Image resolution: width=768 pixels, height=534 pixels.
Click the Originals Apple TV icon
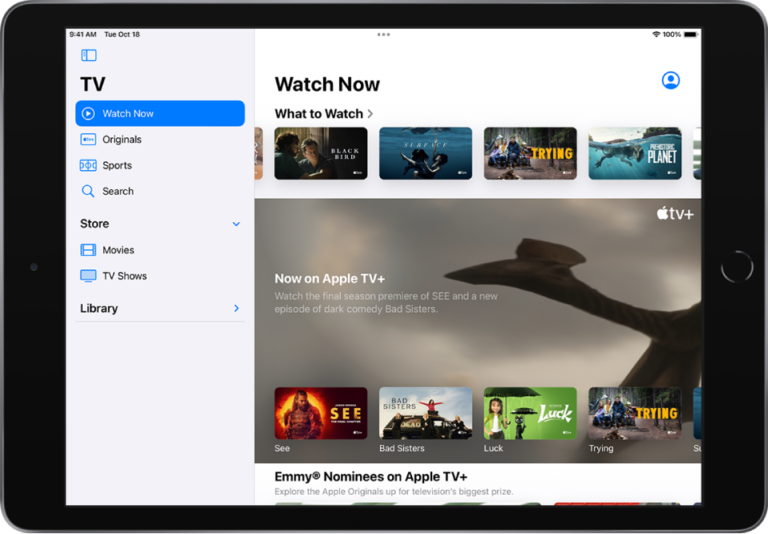[88, 140]
